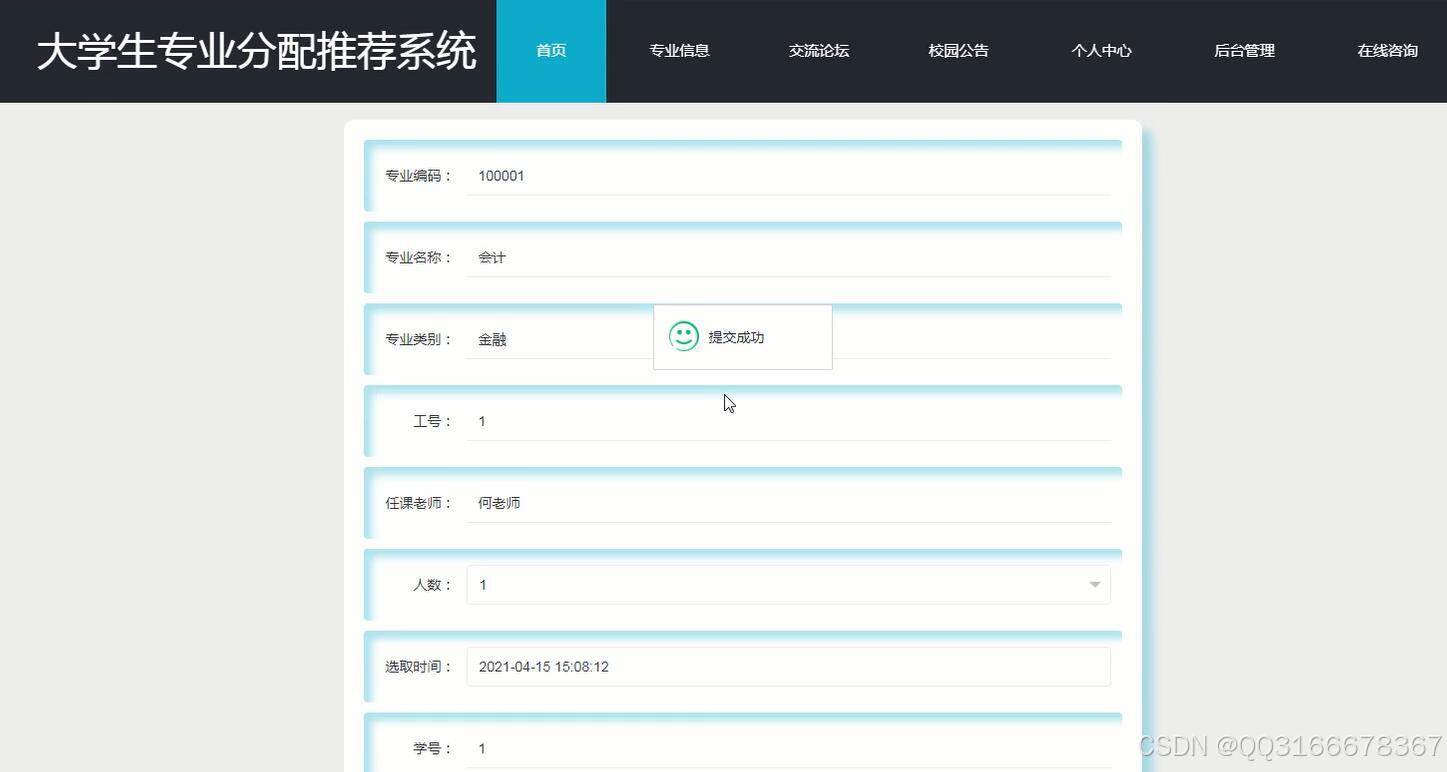Click the 大学生专业分配推荐系统 site title
Image resolution: width=1447 pixels, height=772 pixels.
[x=256, y=51]
